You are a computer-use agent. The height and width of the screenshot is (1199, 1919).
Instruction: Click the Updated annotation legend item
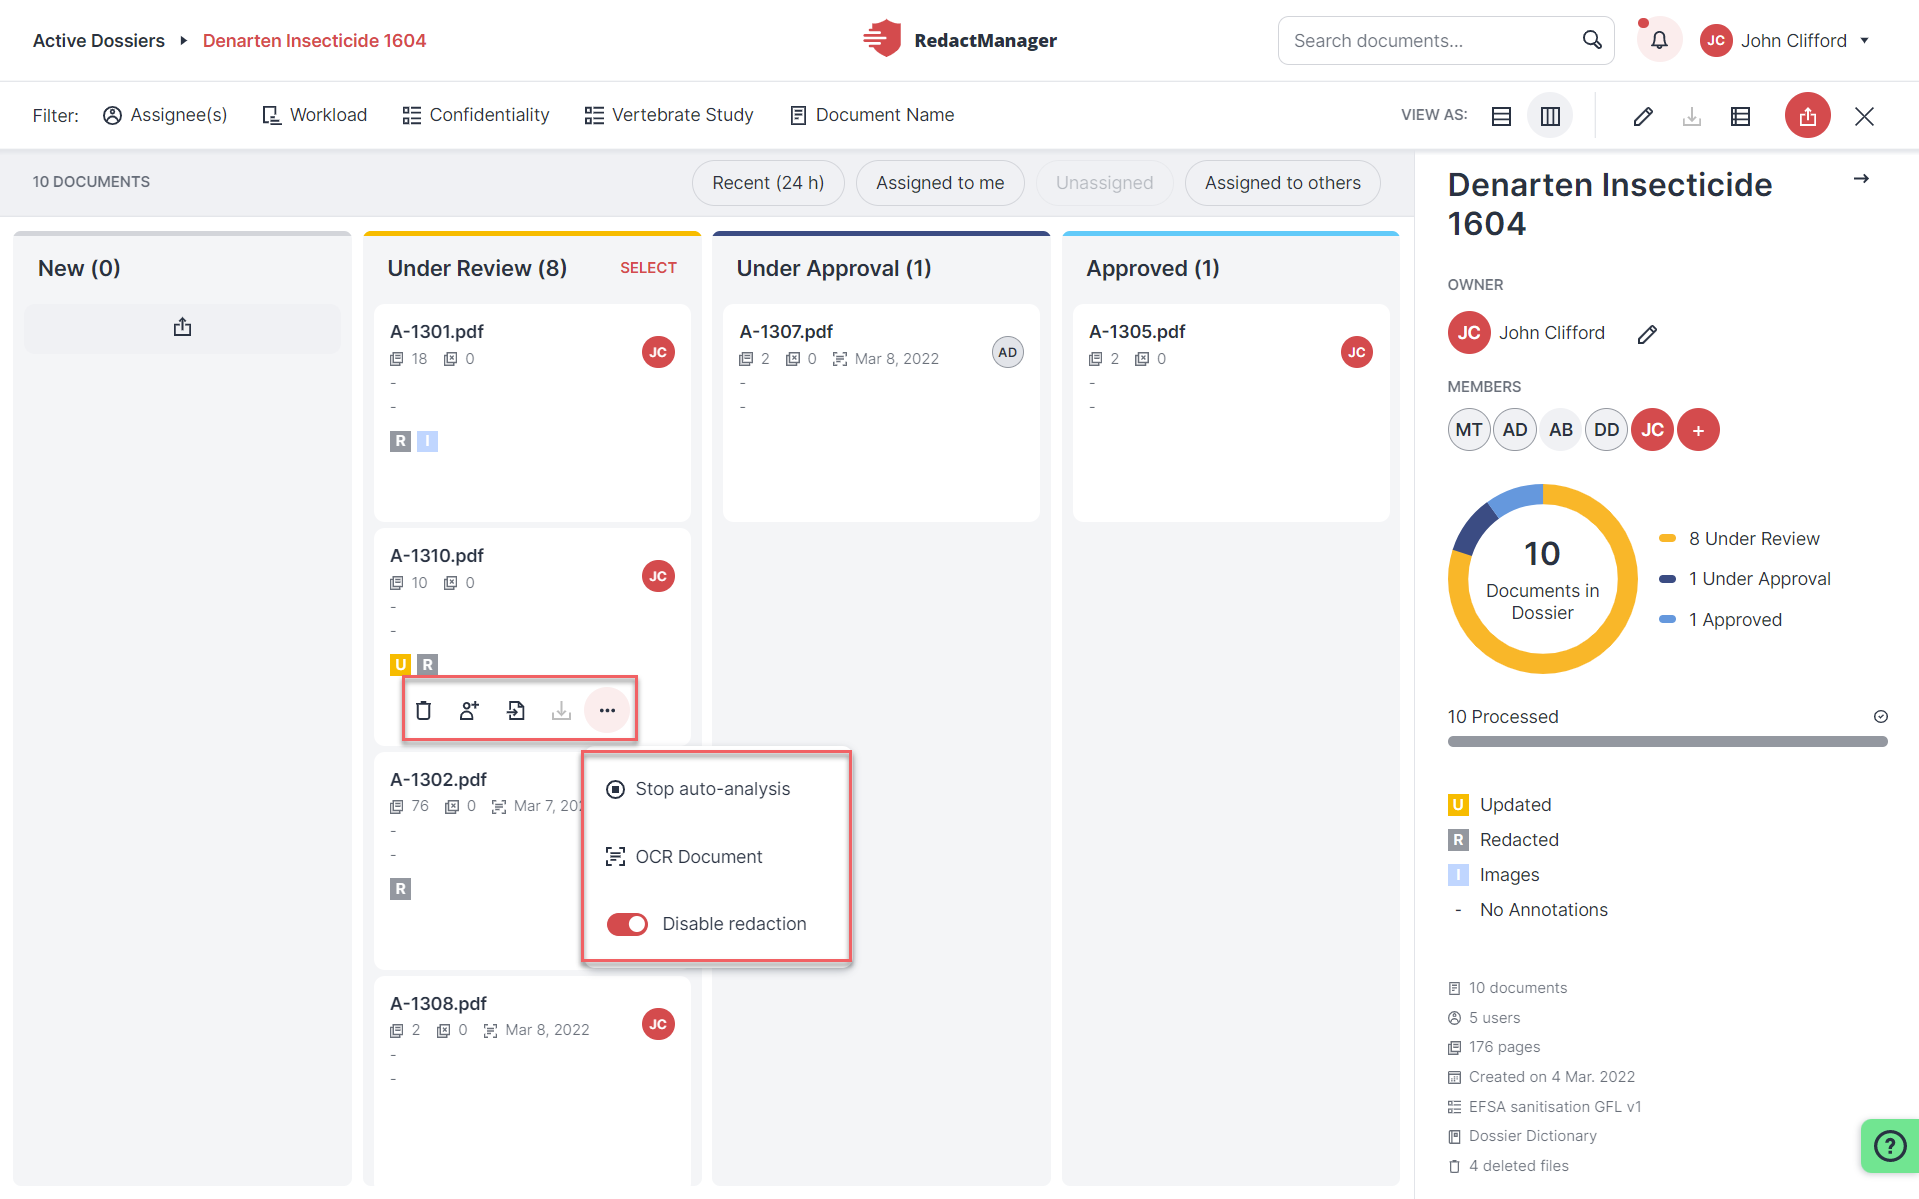click(x=1500, y=805)
